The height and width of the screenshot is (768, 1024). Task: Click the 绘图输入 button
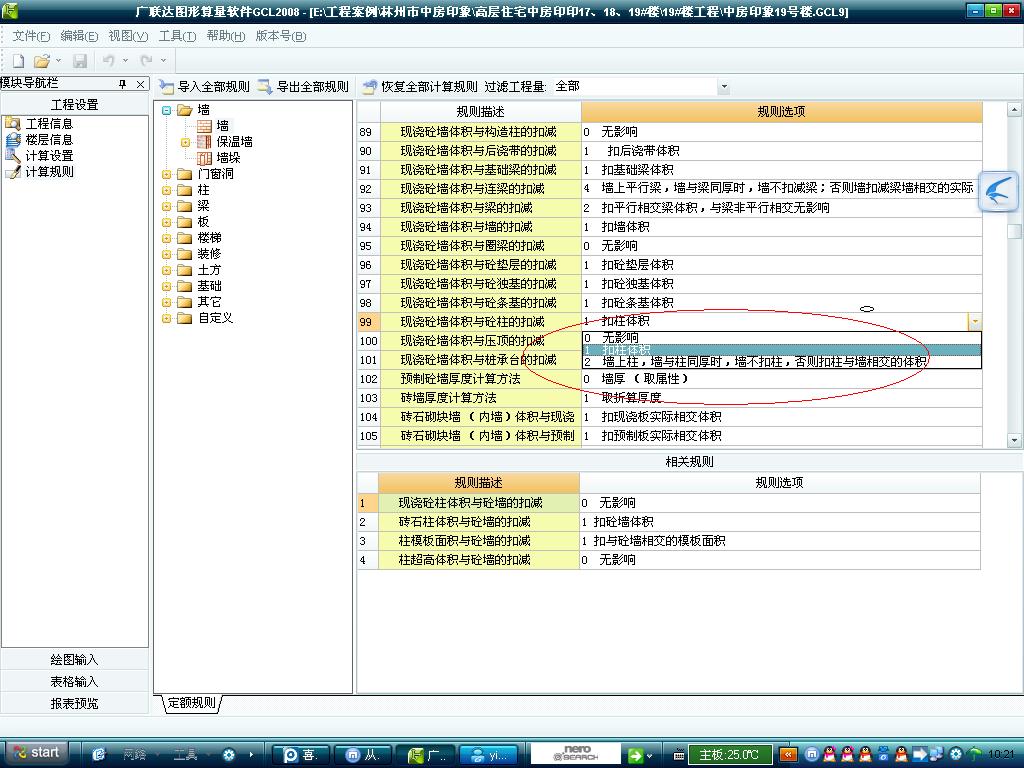click(x=75, y=660)
